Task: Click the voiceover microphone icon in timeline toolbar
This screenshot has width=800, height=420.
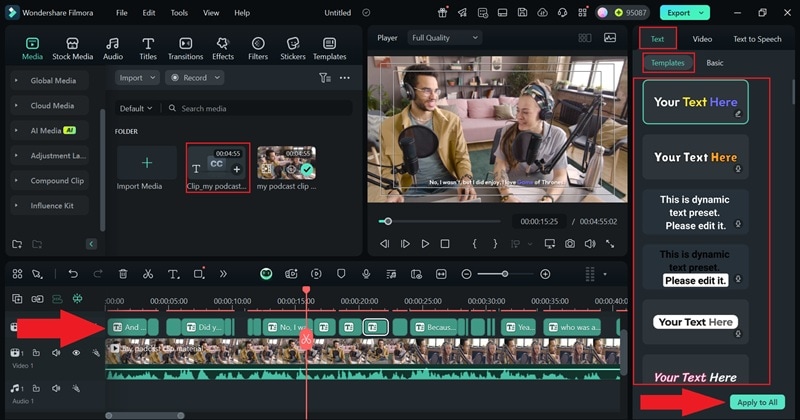Action: click(366, 274)
